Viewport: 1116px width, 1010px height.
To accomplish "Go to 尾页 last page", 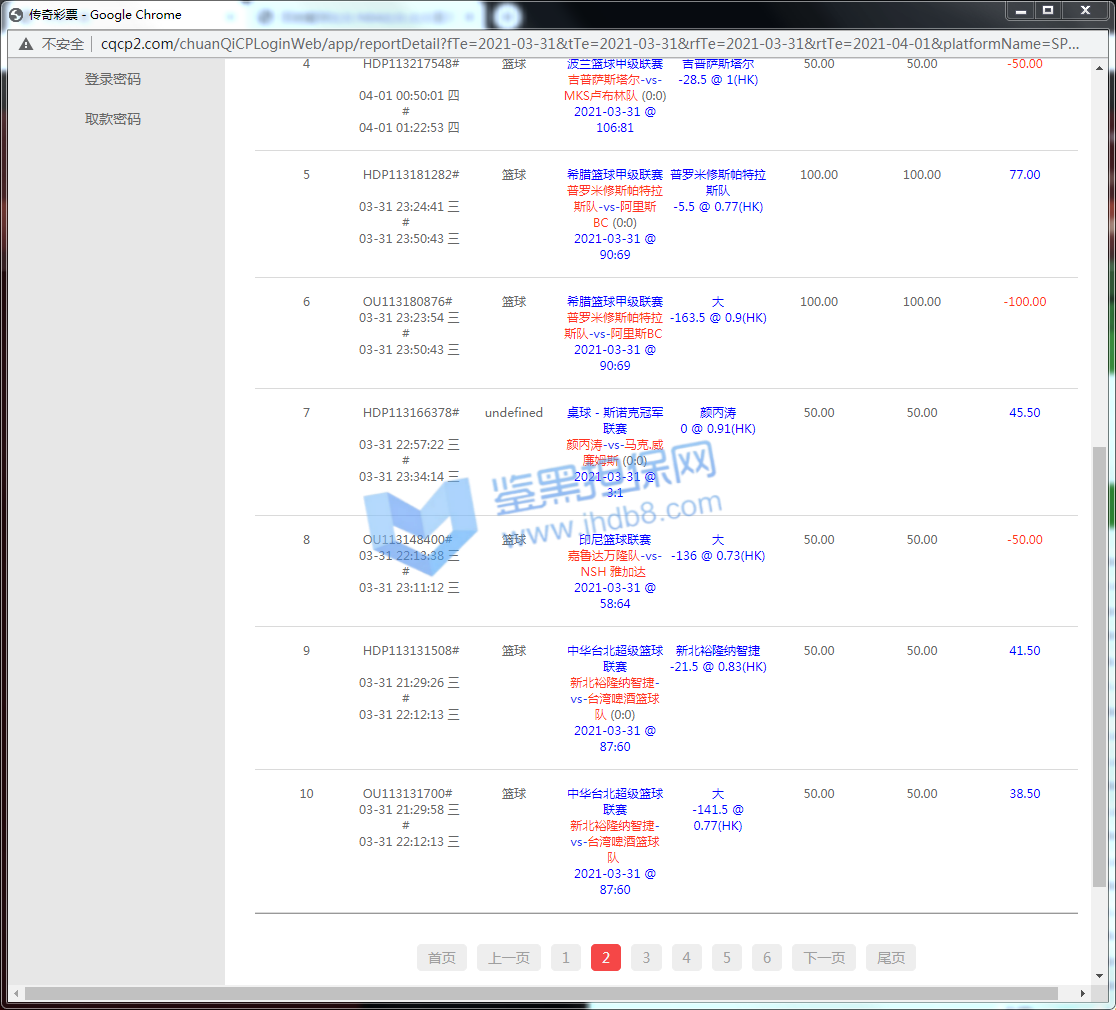I will (x=890, y=958).
